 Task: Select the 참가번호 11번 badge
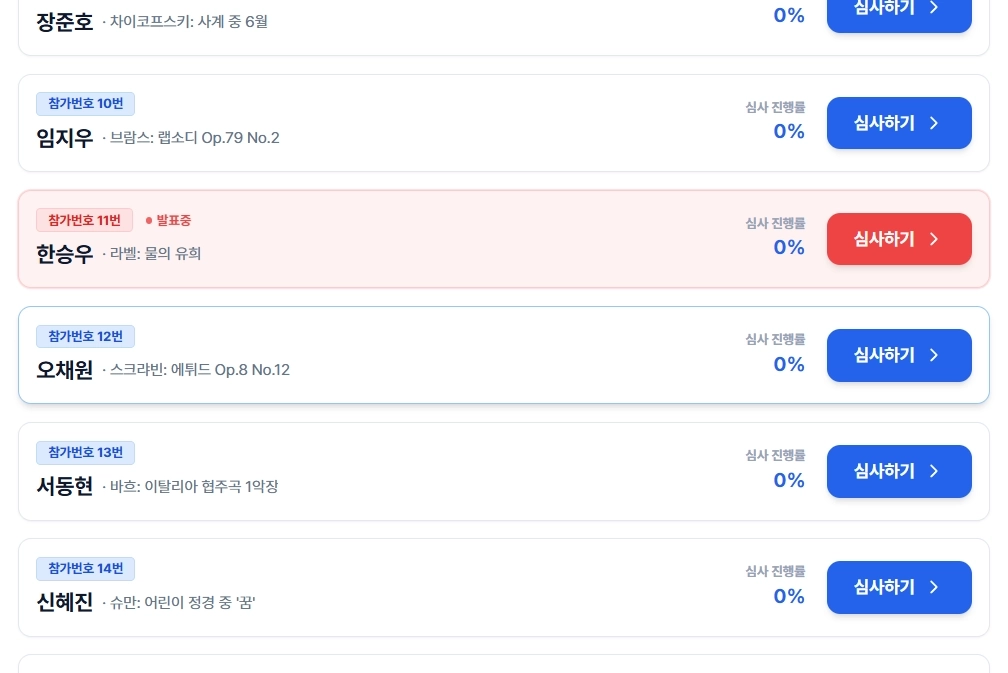click(x=84, y=220)
